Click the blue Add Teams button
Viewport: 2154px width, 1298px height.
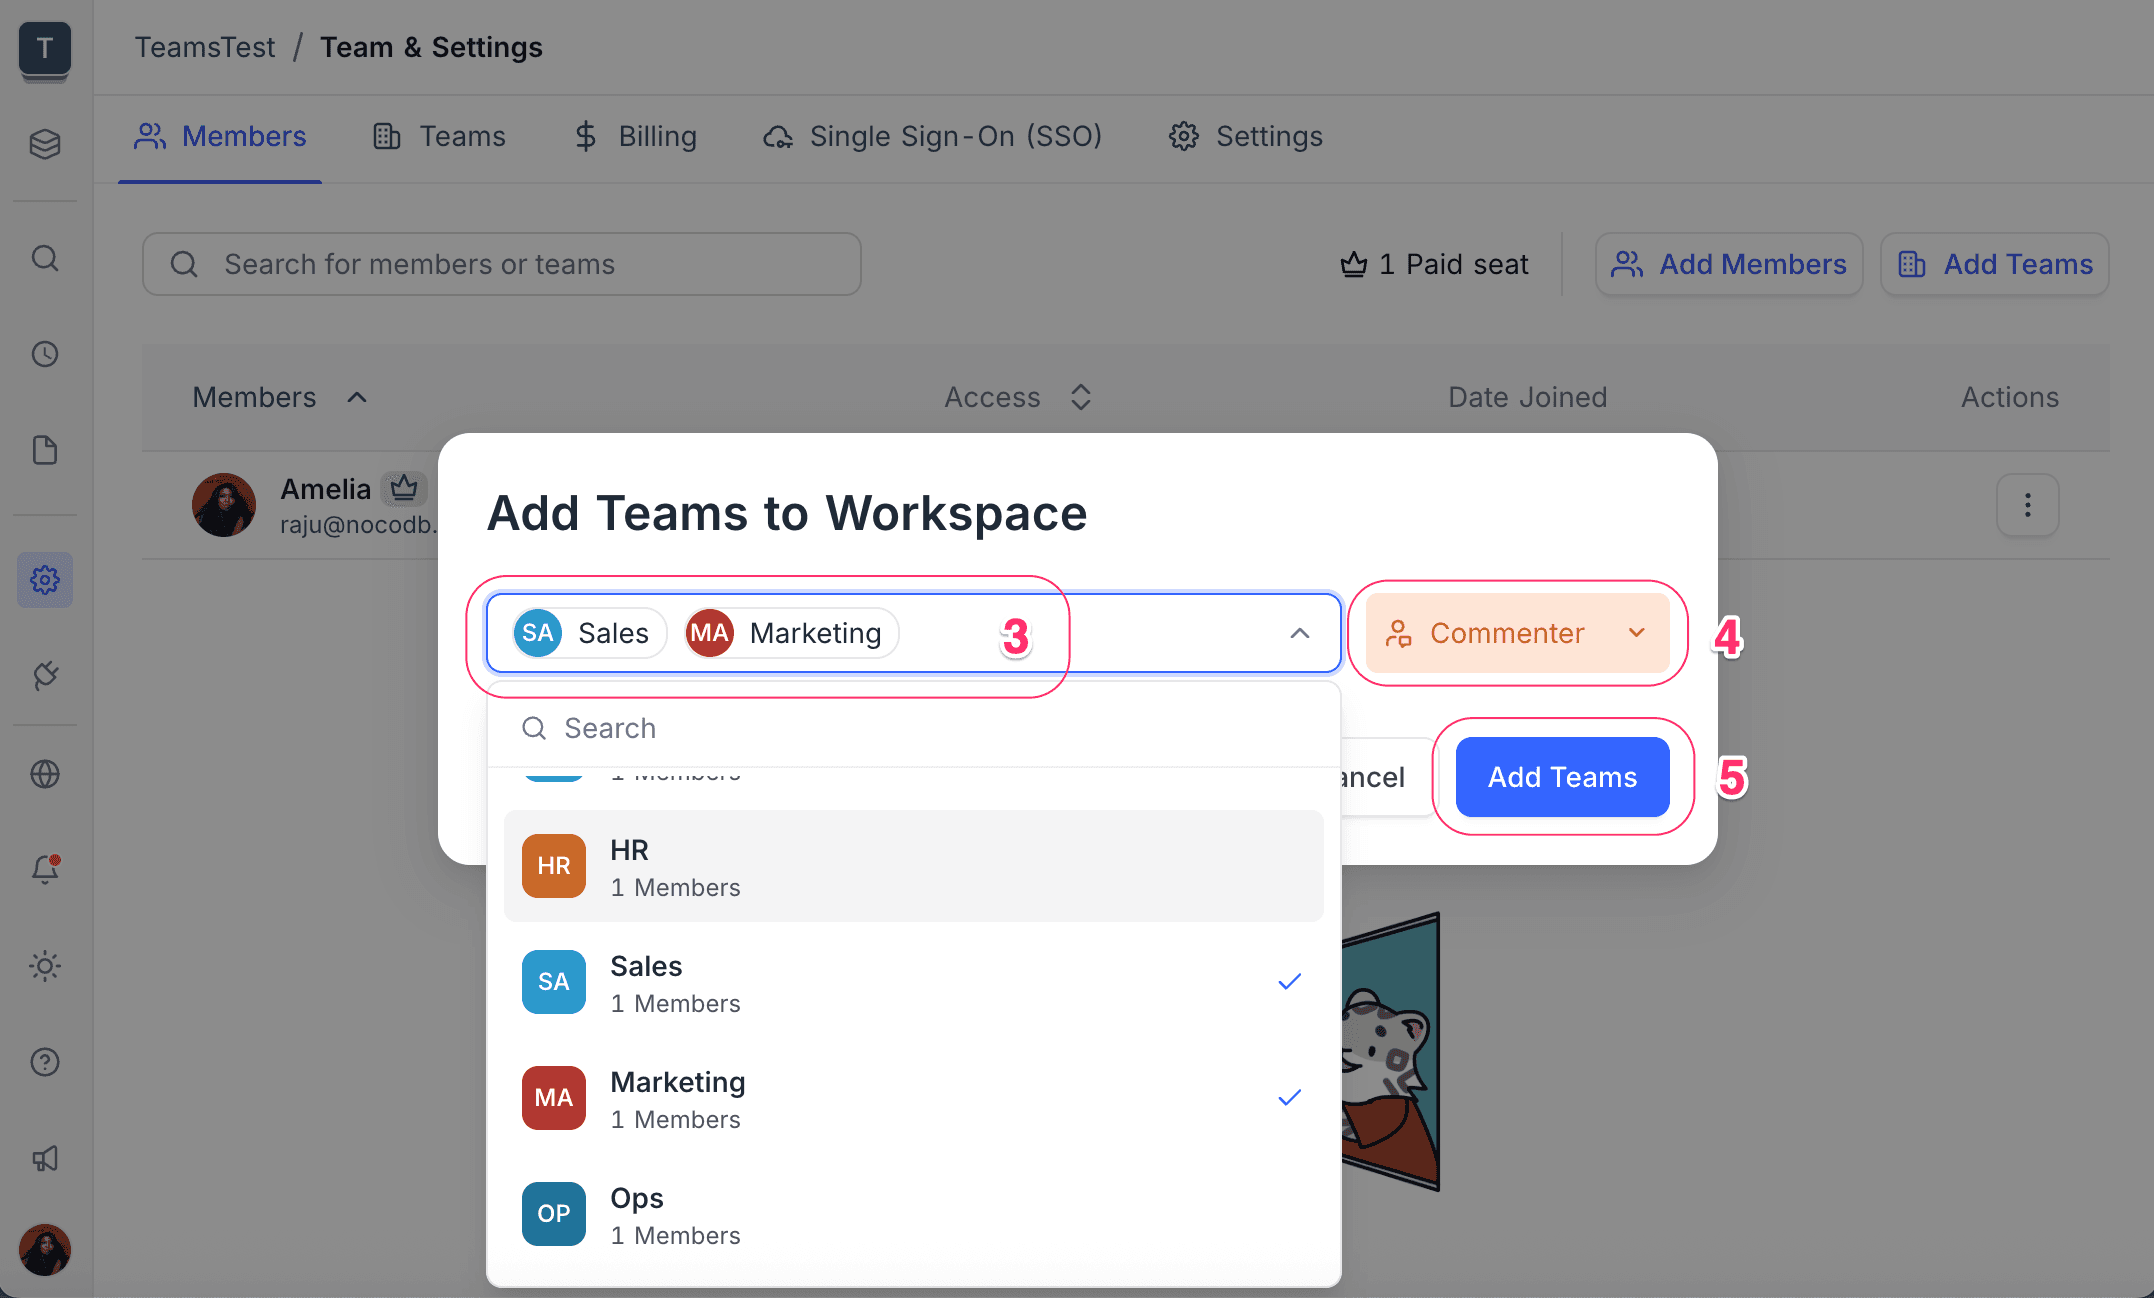click(x=1562, y=777)
